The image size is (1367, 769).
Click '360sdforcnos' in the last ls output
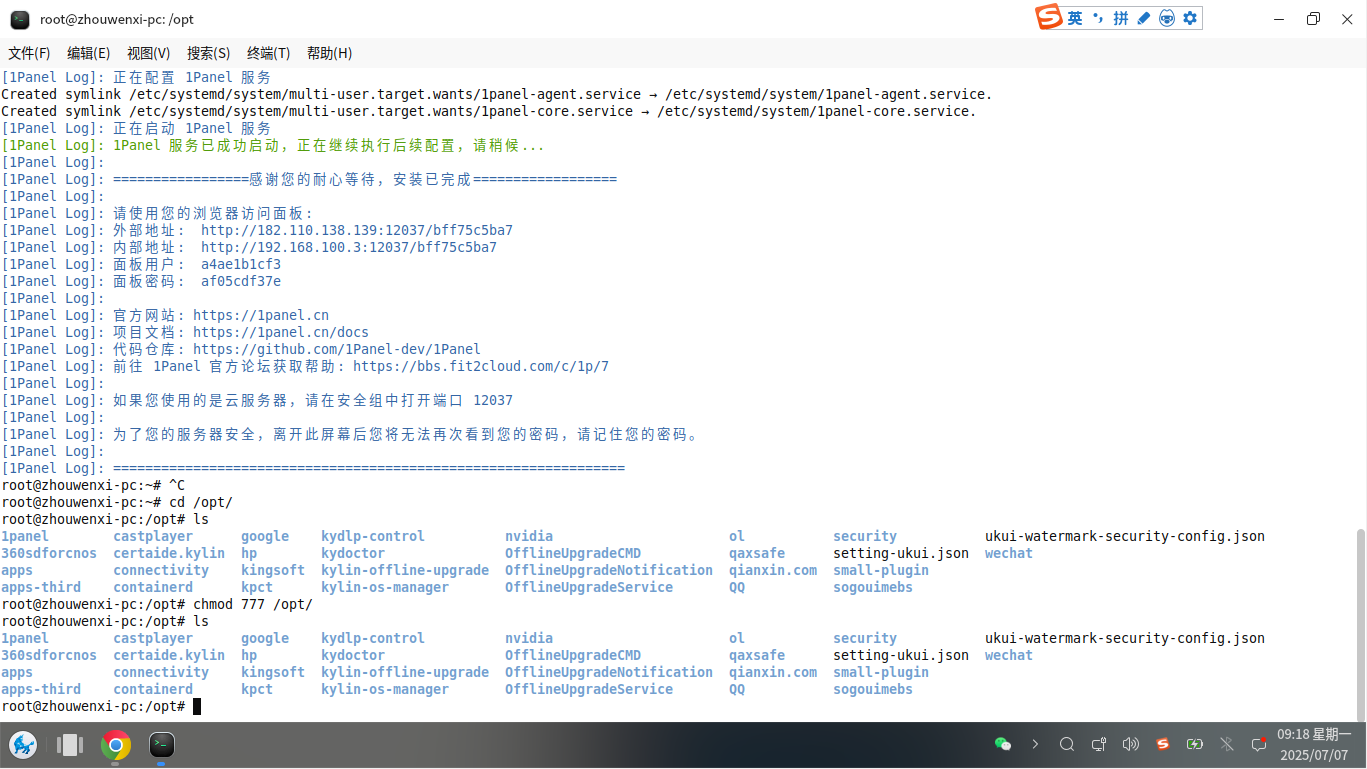click(x=49, y=655)
